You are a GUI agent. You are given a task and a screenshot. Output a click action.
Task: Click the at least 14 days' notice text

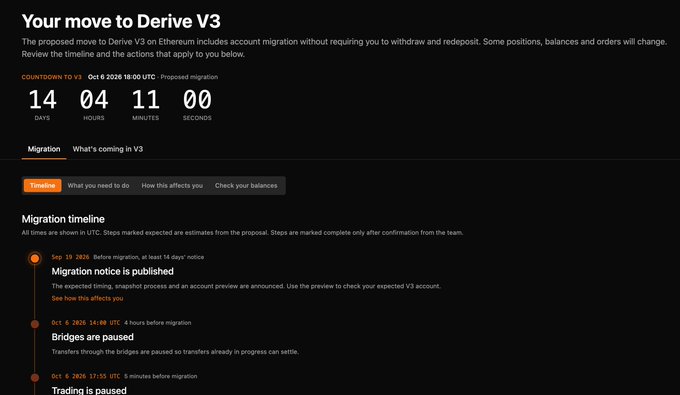click(x=173, y=257)
